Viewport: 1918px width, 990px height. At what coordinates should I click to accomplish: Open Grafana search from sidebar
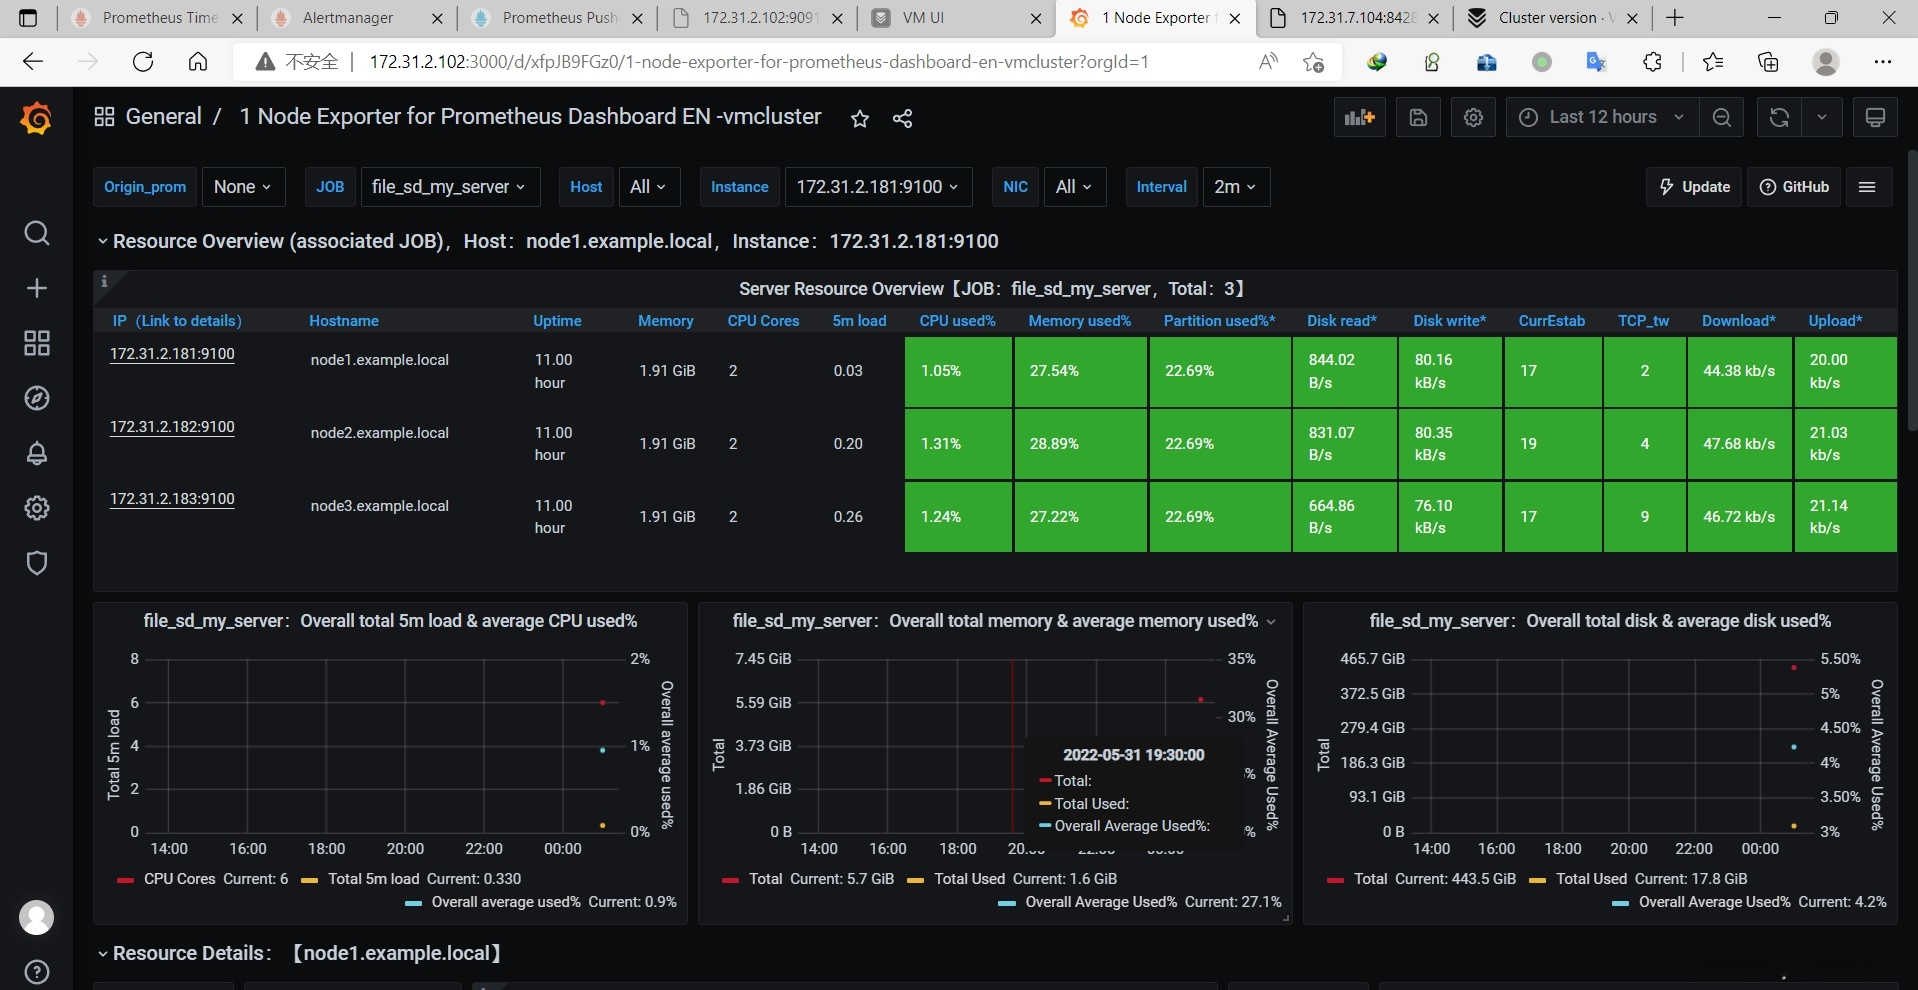pyautogui.click(x=37, y=234)
